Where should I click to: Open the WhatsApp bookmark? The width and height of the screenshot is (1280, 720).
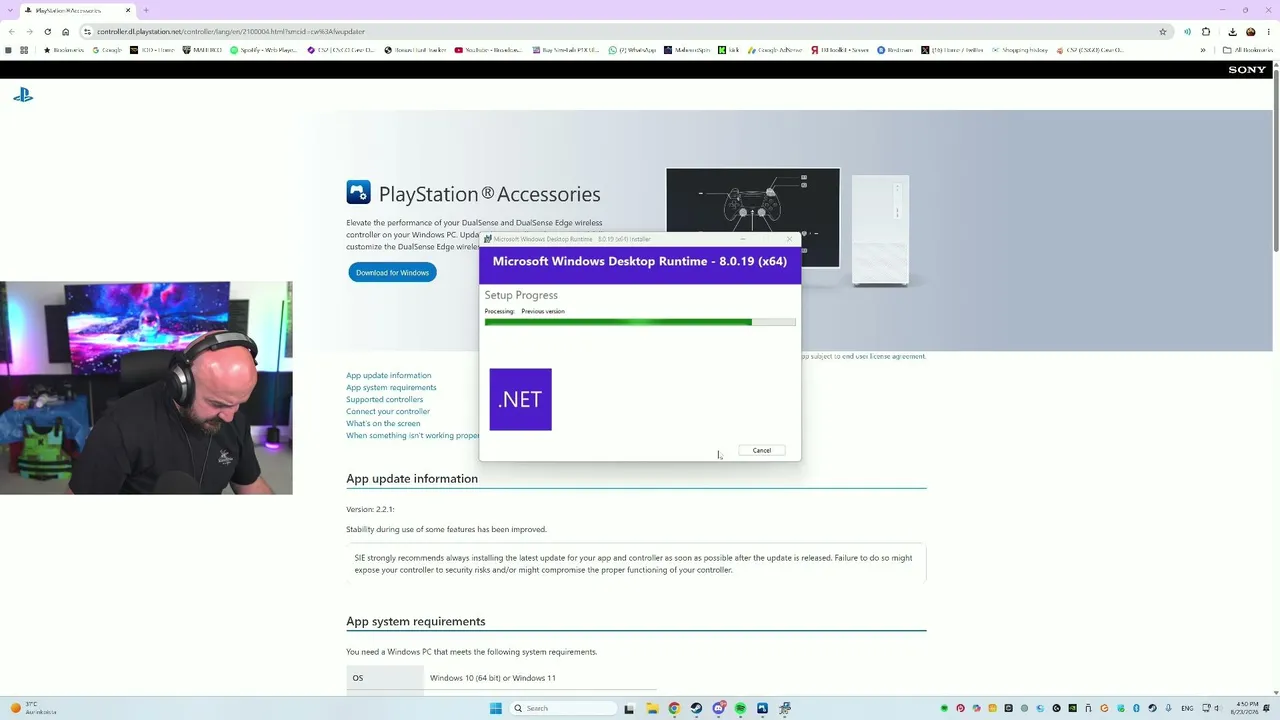click(633, 50)
